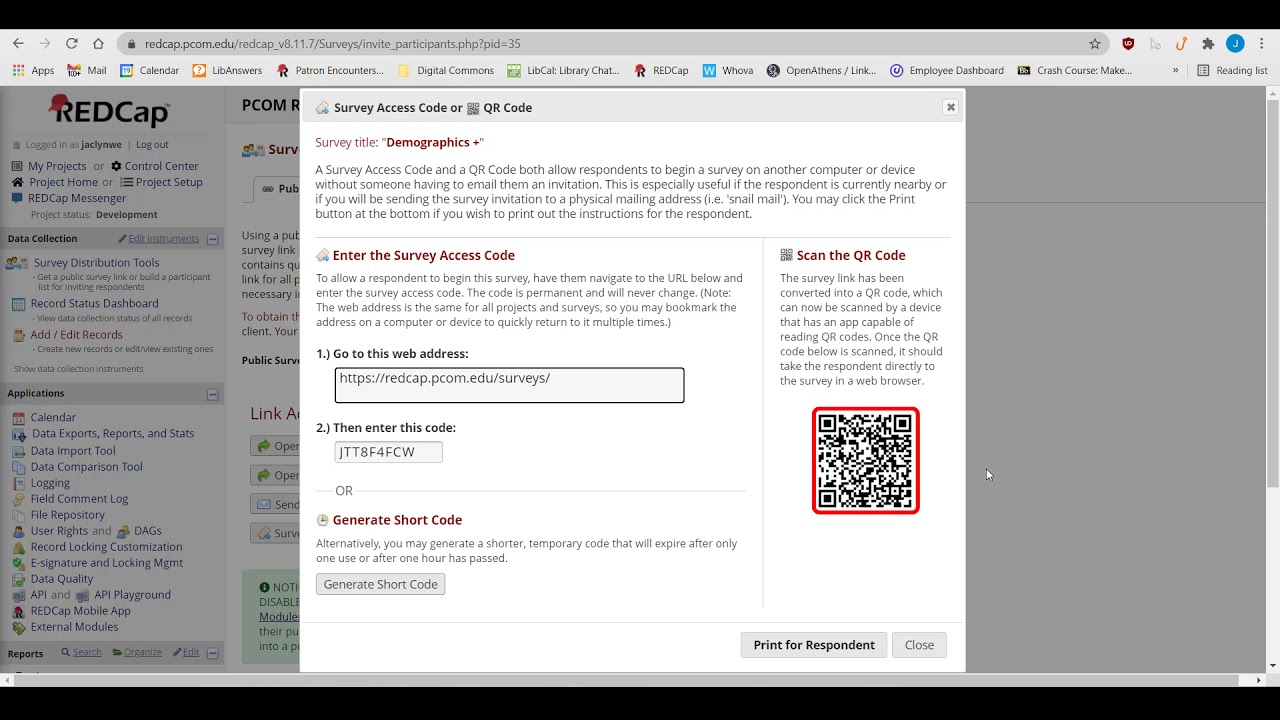Open the LibCal Library Chat bookmark

(563, 71)
